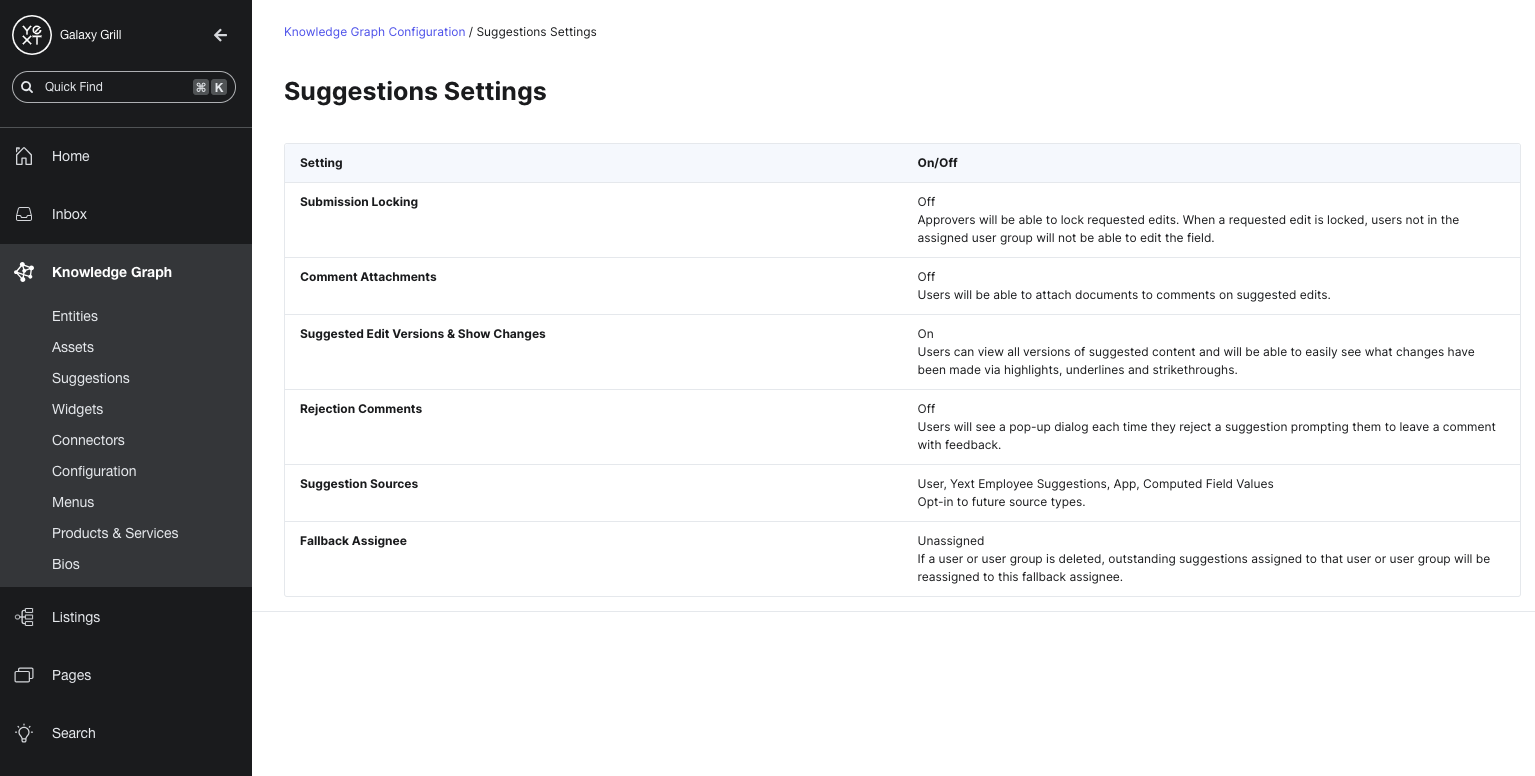This screenshot has height=776, width=1535.
Task: Click the magnifying glass in Quick Find
Action: 27,87
